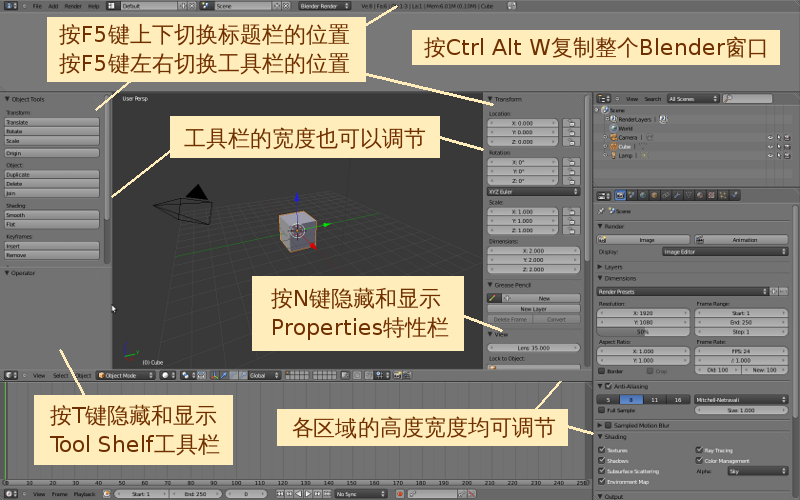
Task: Open the Help menu
Action: point(93,6)
